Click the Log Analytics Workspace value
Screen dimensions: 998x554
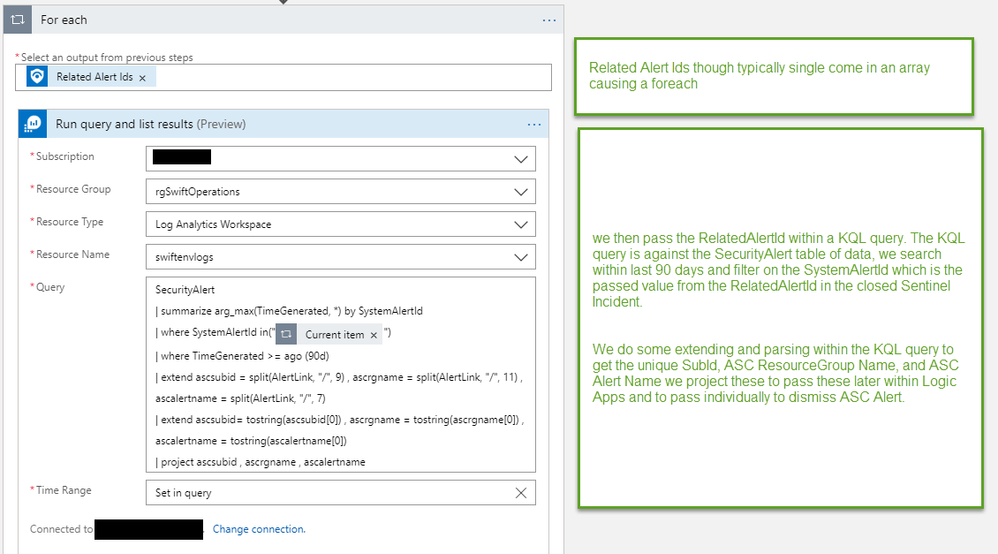pos(213,224)
